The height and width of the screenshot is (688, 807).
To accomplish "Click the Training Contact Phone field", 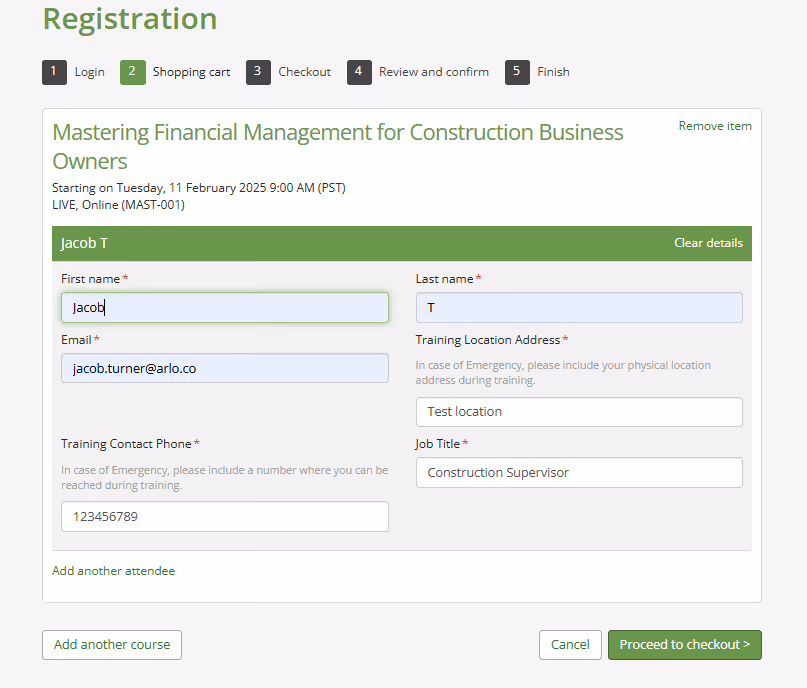I will pyautogui.click(x=224, y=516).
